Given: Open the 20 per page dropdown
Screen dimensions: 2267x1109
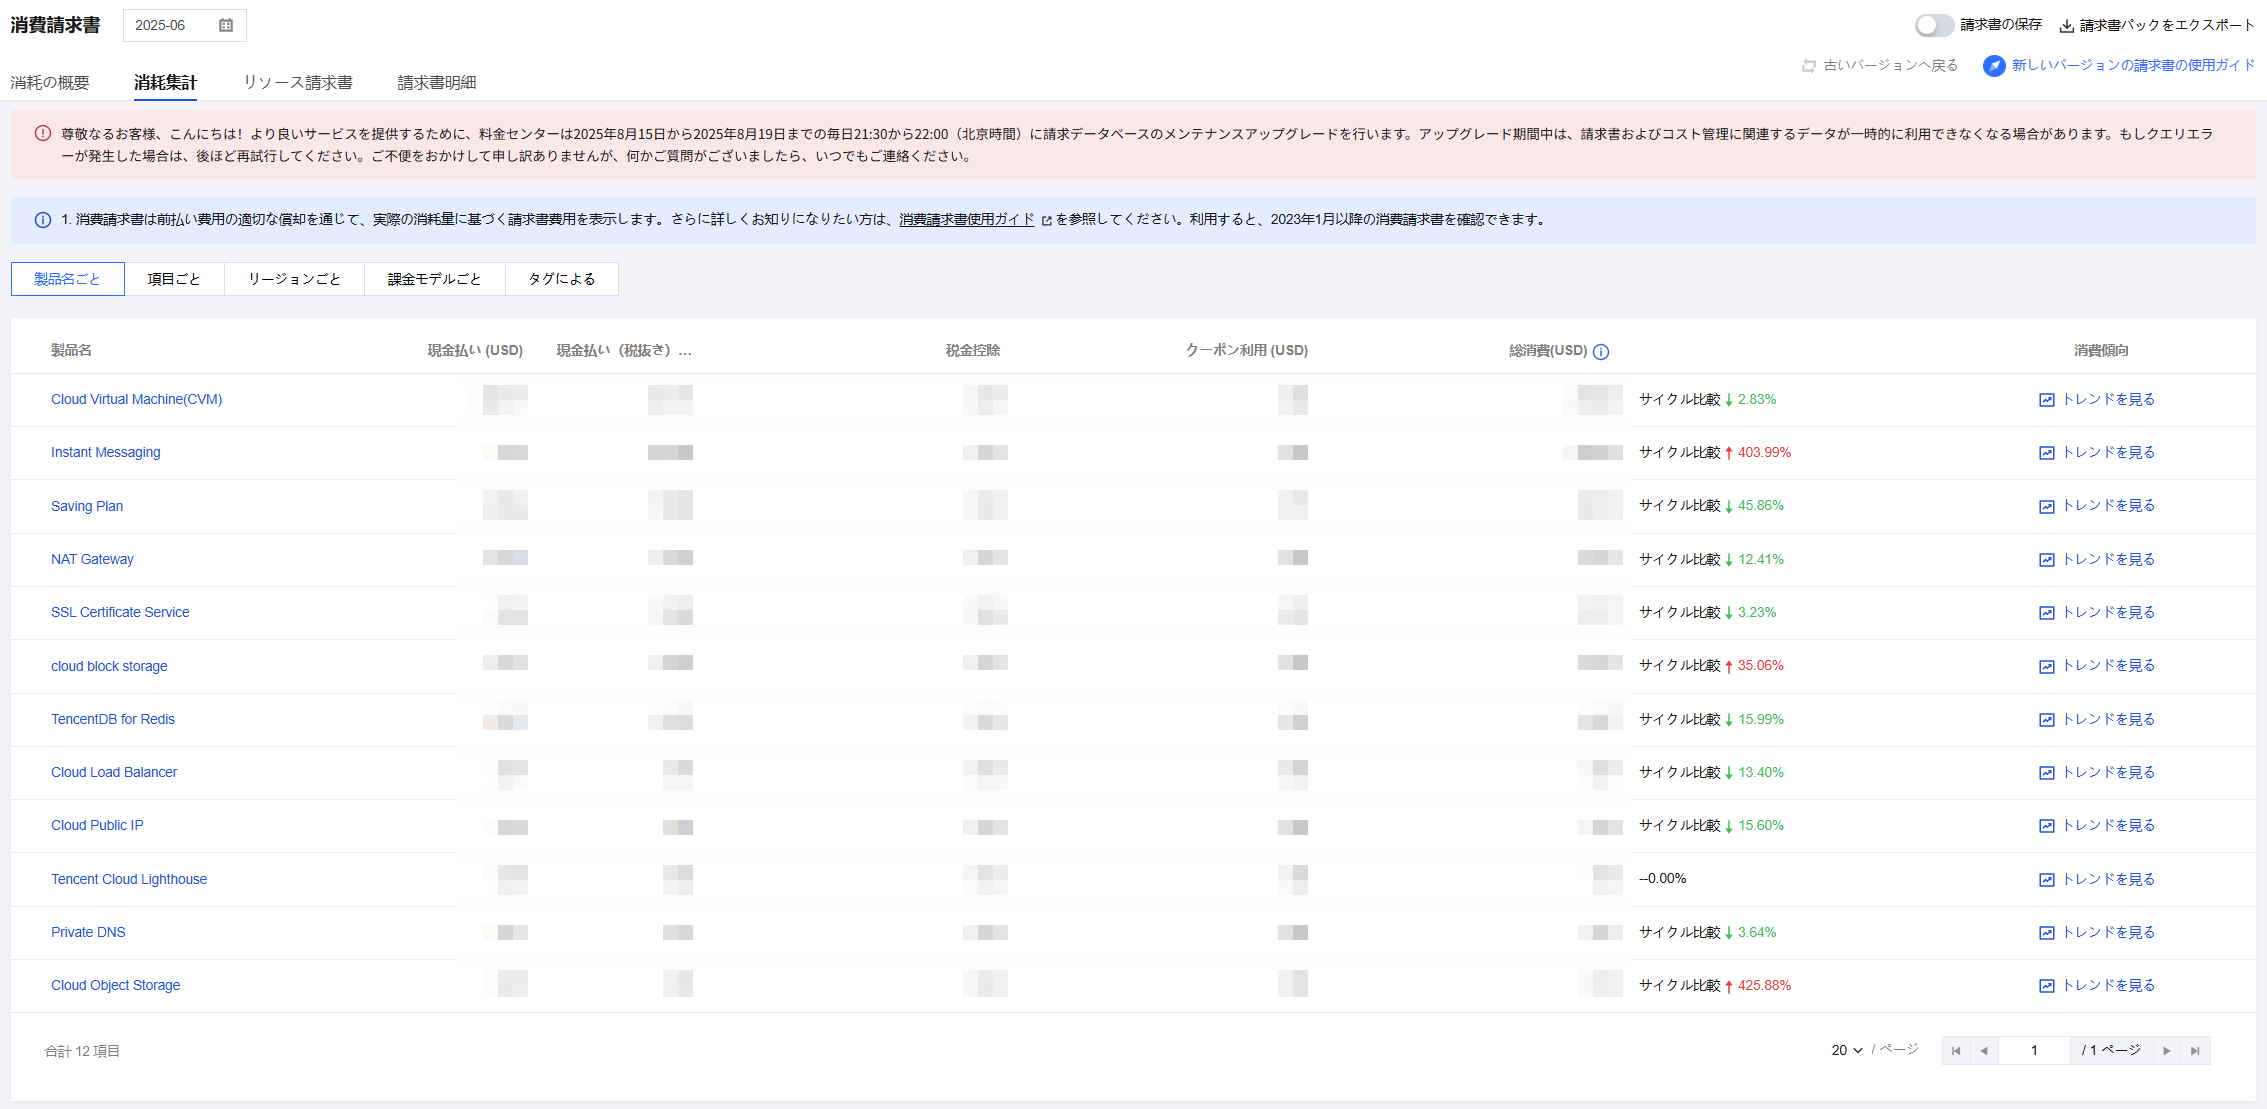Looking at the screenshot, I should [1846, 1050].
